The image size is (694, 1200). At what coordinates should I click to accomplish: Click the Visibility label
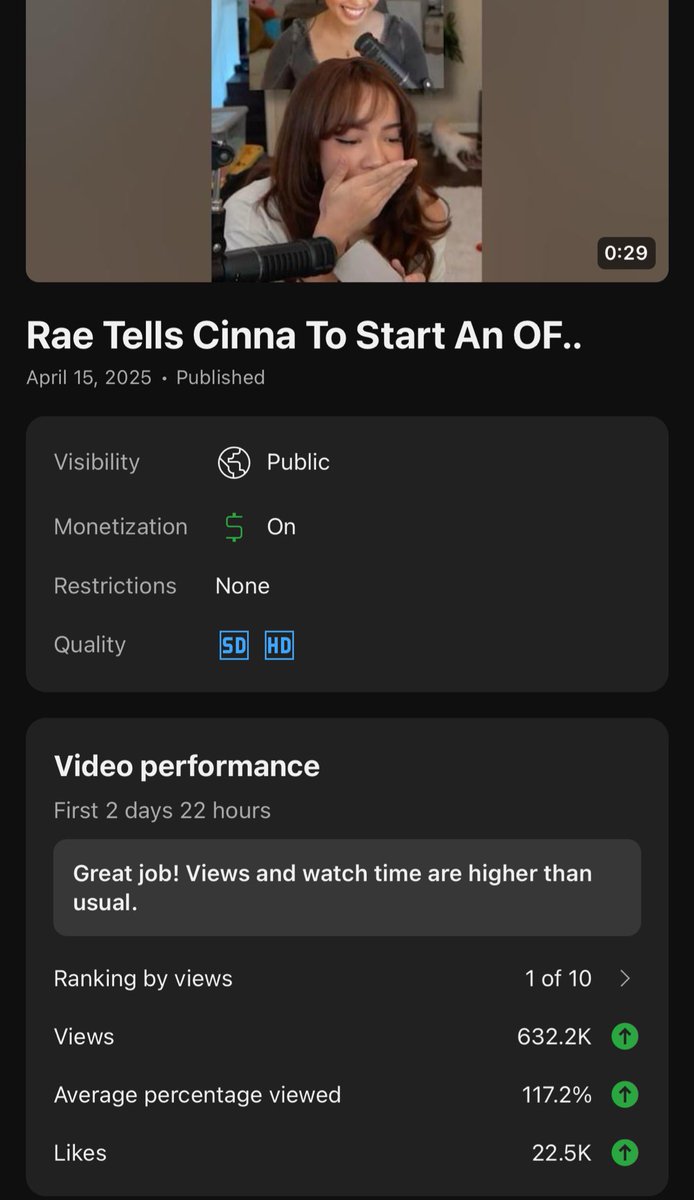(x=97, y=462)
